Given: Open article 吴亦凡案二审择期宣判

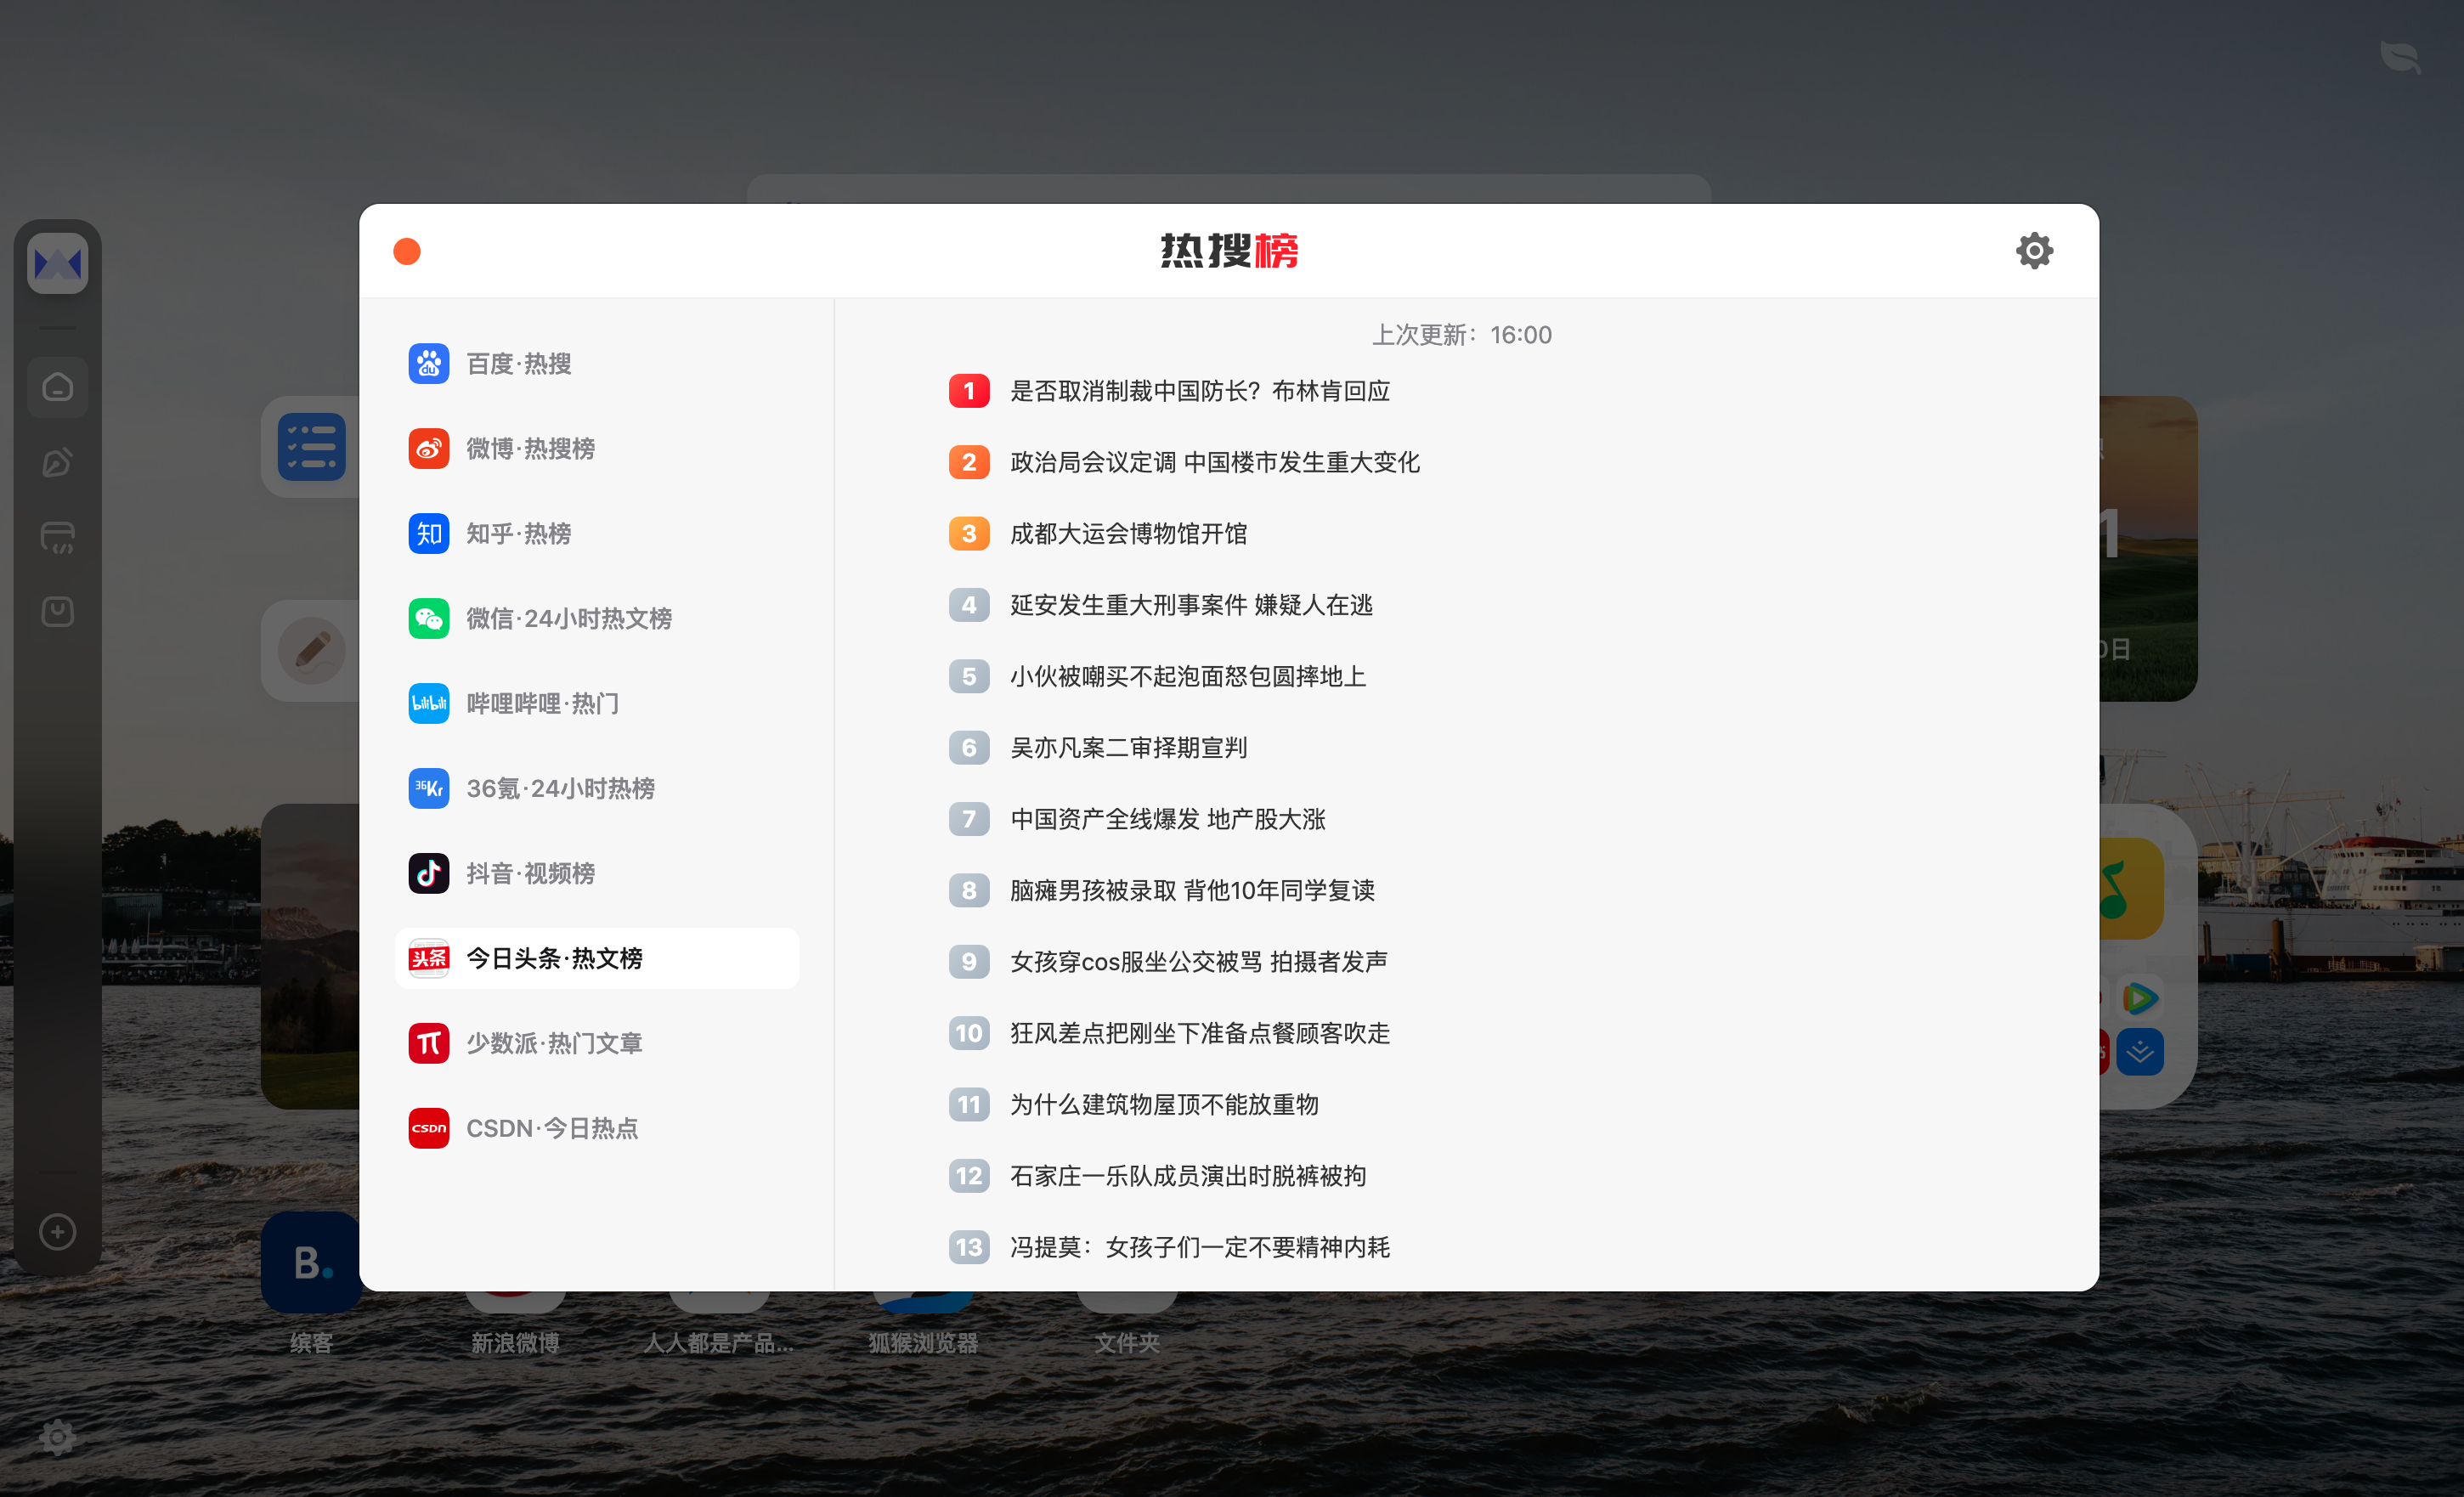Looking at the screenshot, I should point(1128,748).
